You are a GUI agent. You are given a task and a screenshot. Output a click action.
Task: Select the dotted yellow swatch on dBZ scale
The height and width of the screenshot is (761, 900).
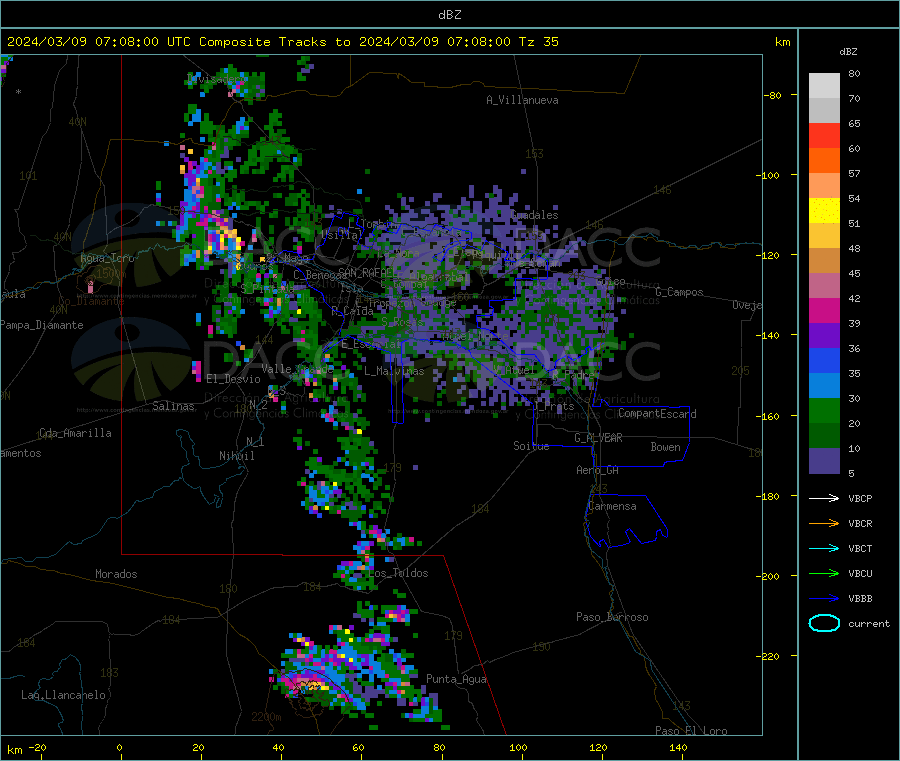click(824, 211)
